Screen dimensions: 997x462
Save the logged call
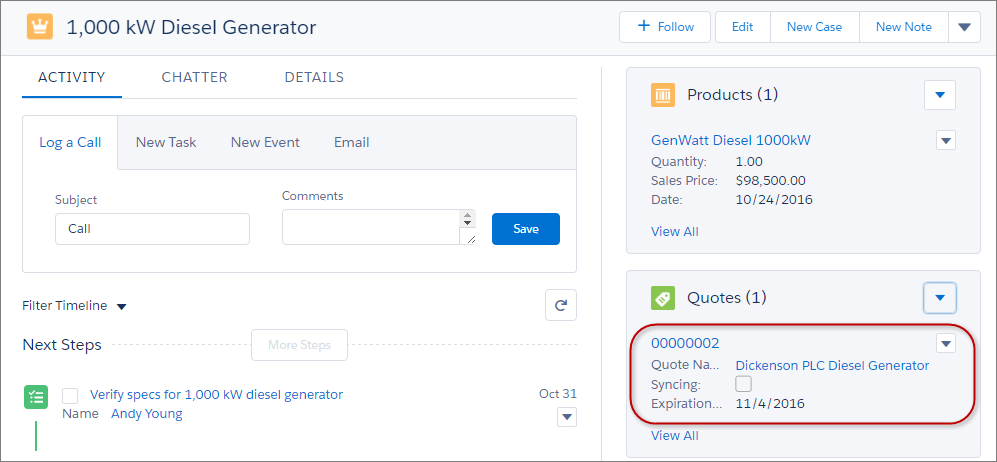pos(526,229)
